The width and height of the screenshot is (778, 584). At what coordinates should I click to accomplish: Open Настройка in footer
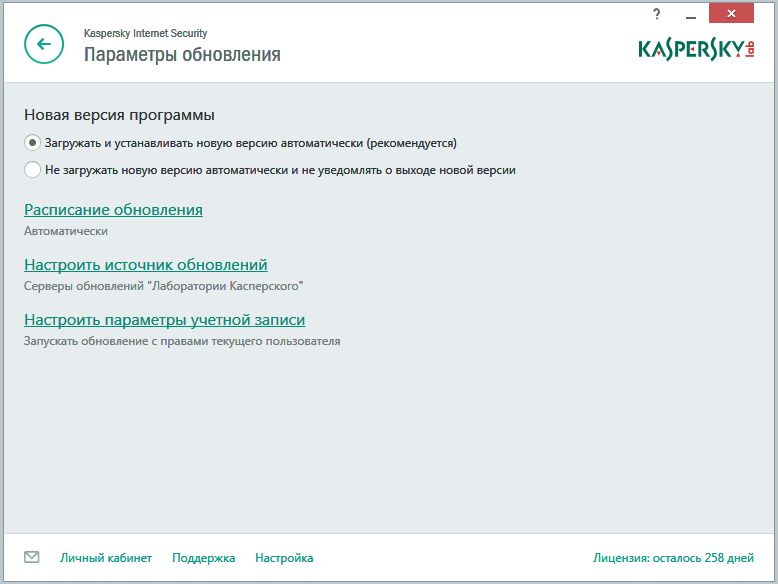(x=284, y=558)
